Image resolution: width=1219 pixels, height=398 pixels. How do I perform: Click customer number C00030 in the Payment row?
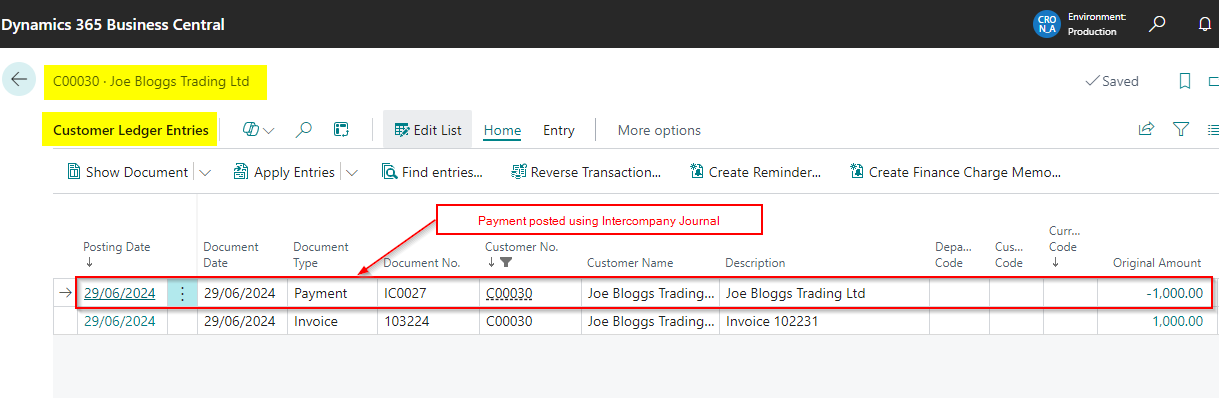[x=509, y=293]
